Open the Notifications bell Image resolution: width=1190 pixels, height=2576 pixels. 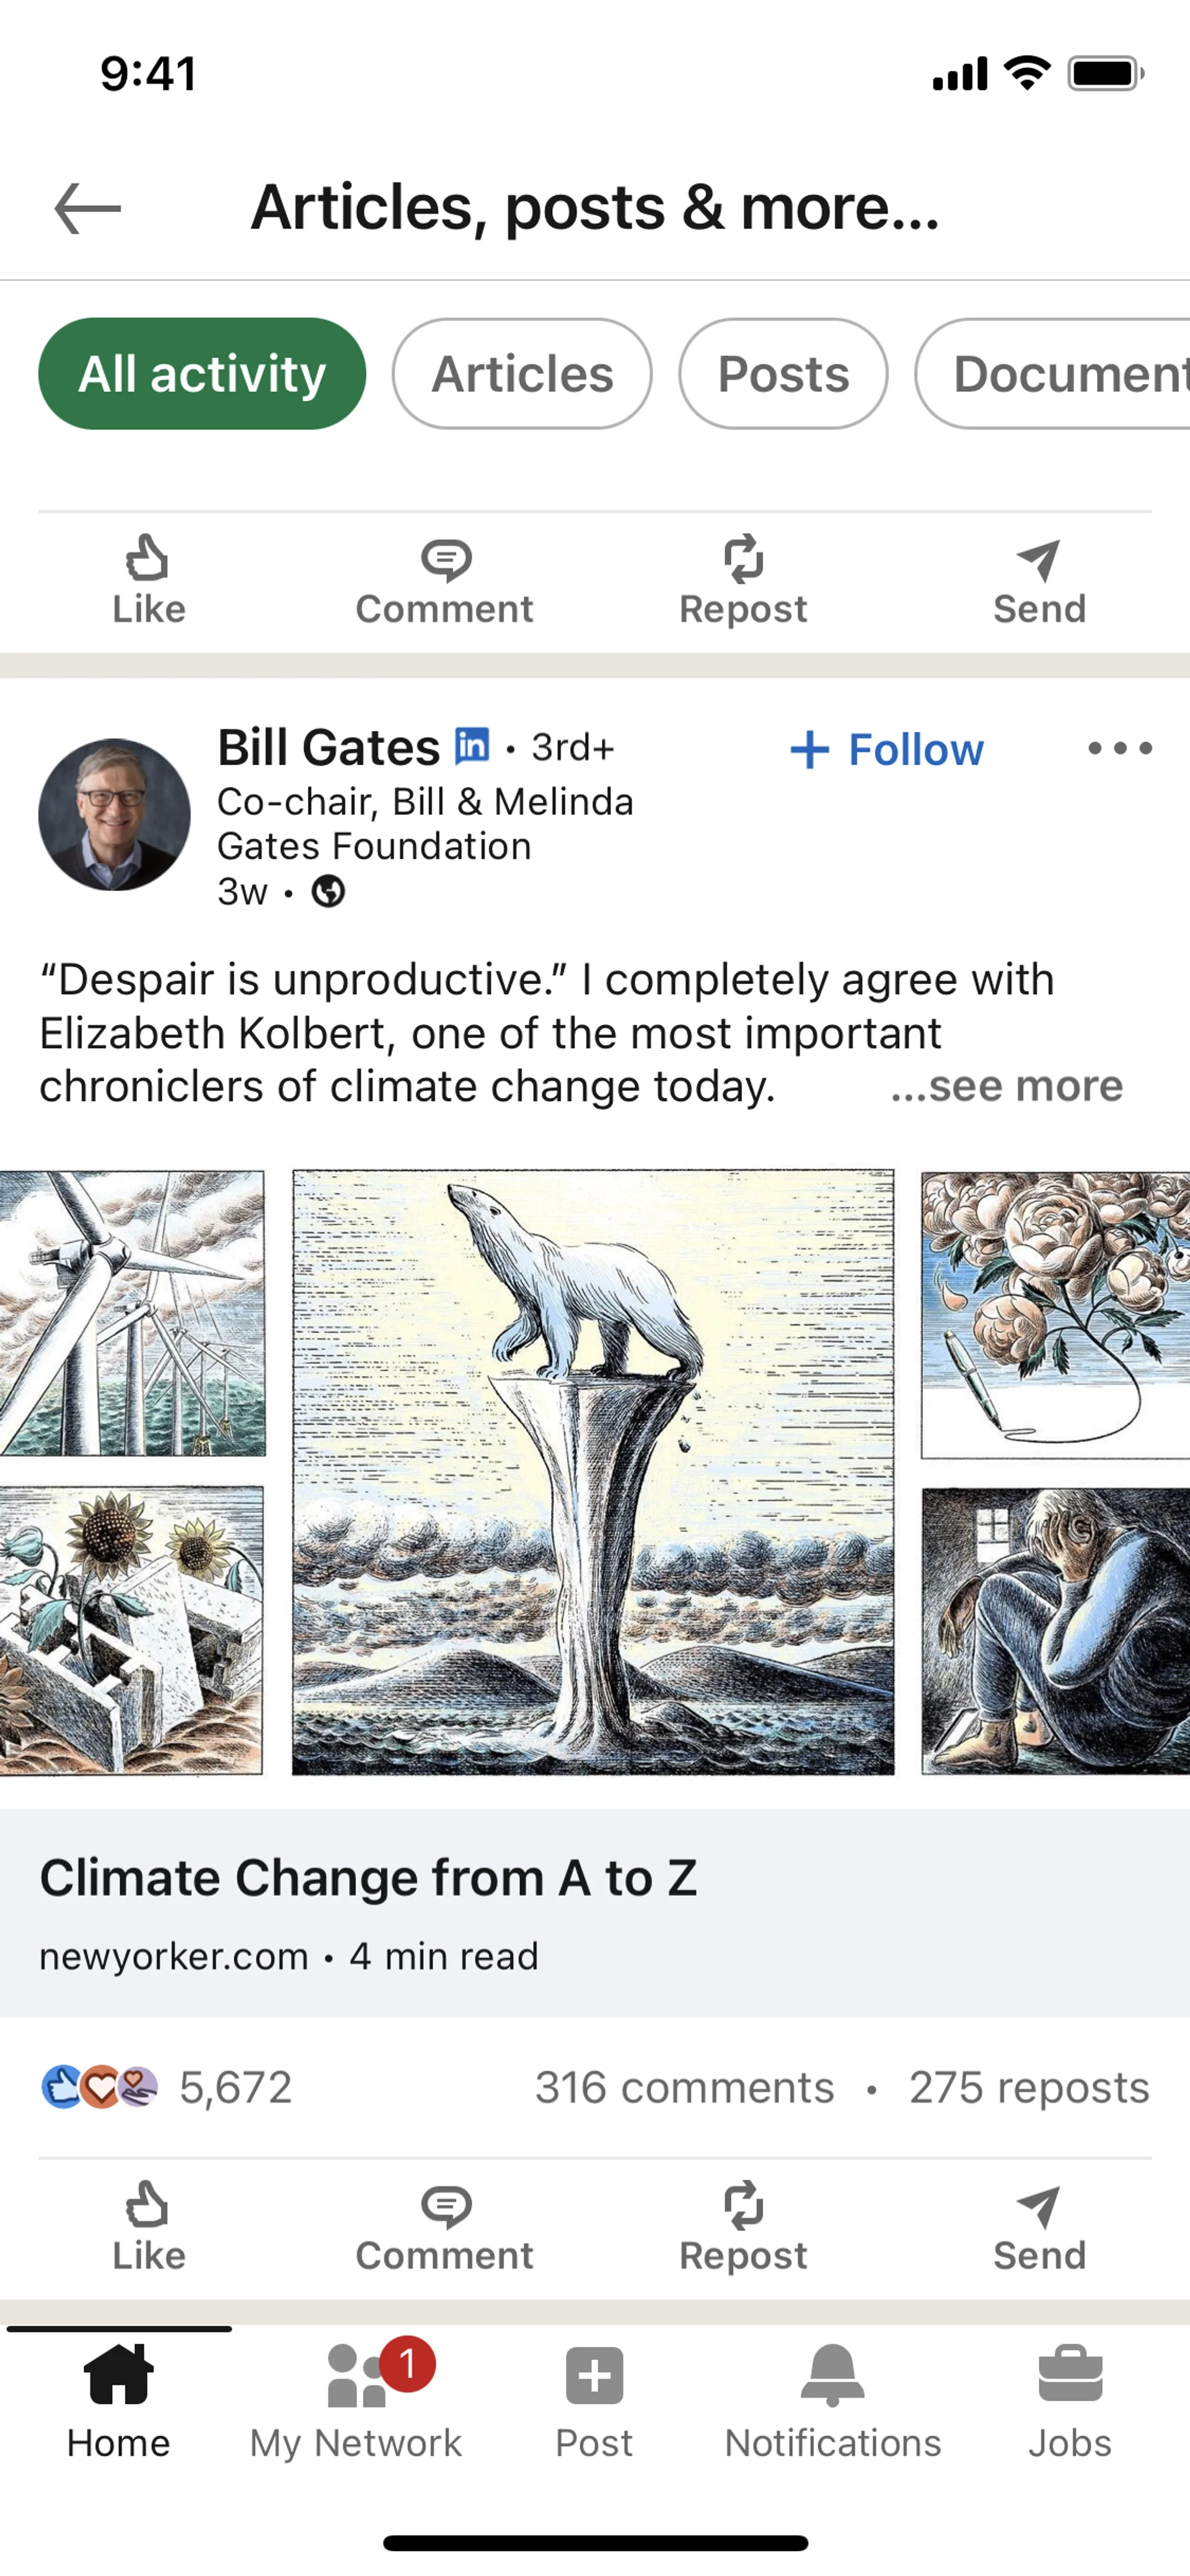pos(832,2400)
